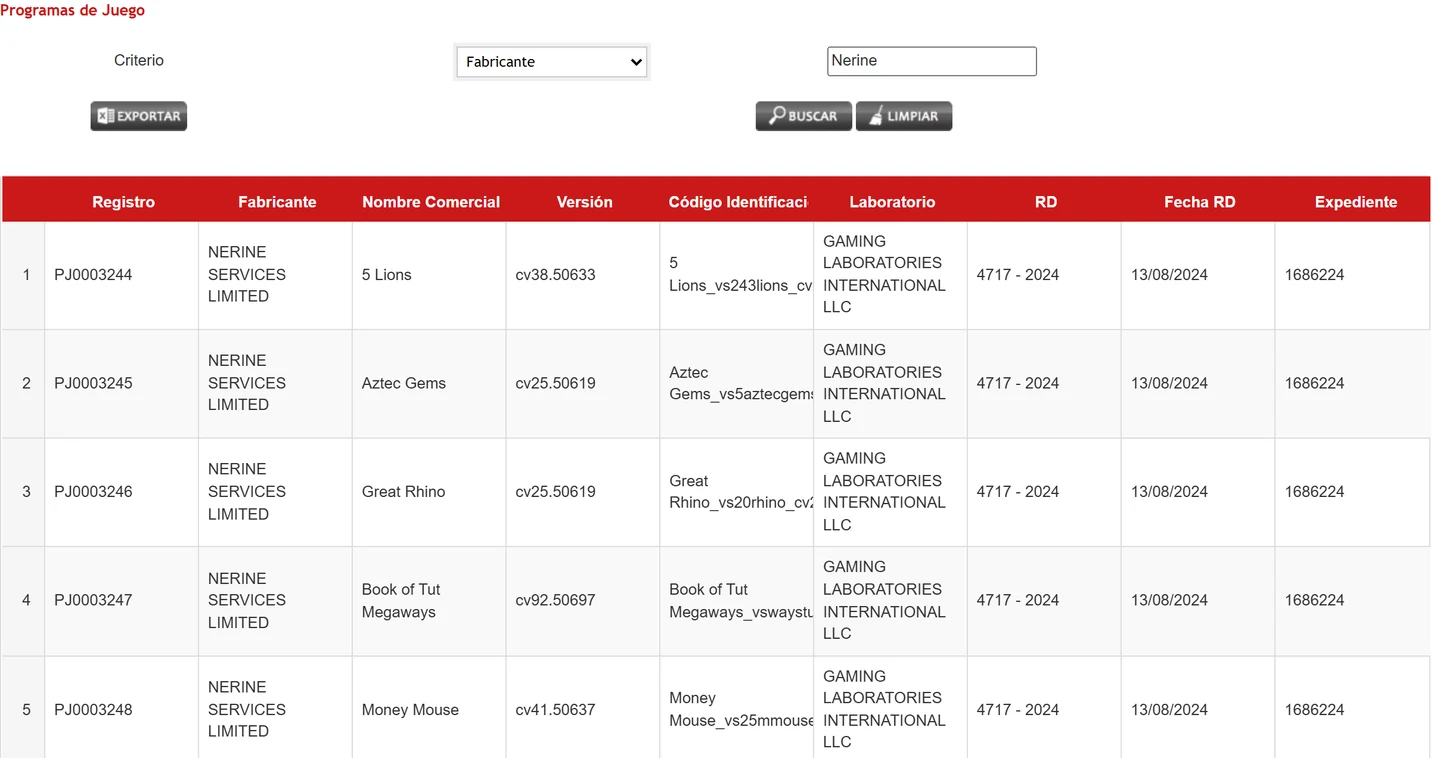
Task: Click version cv92.50697
Action: tap(556, 600)
